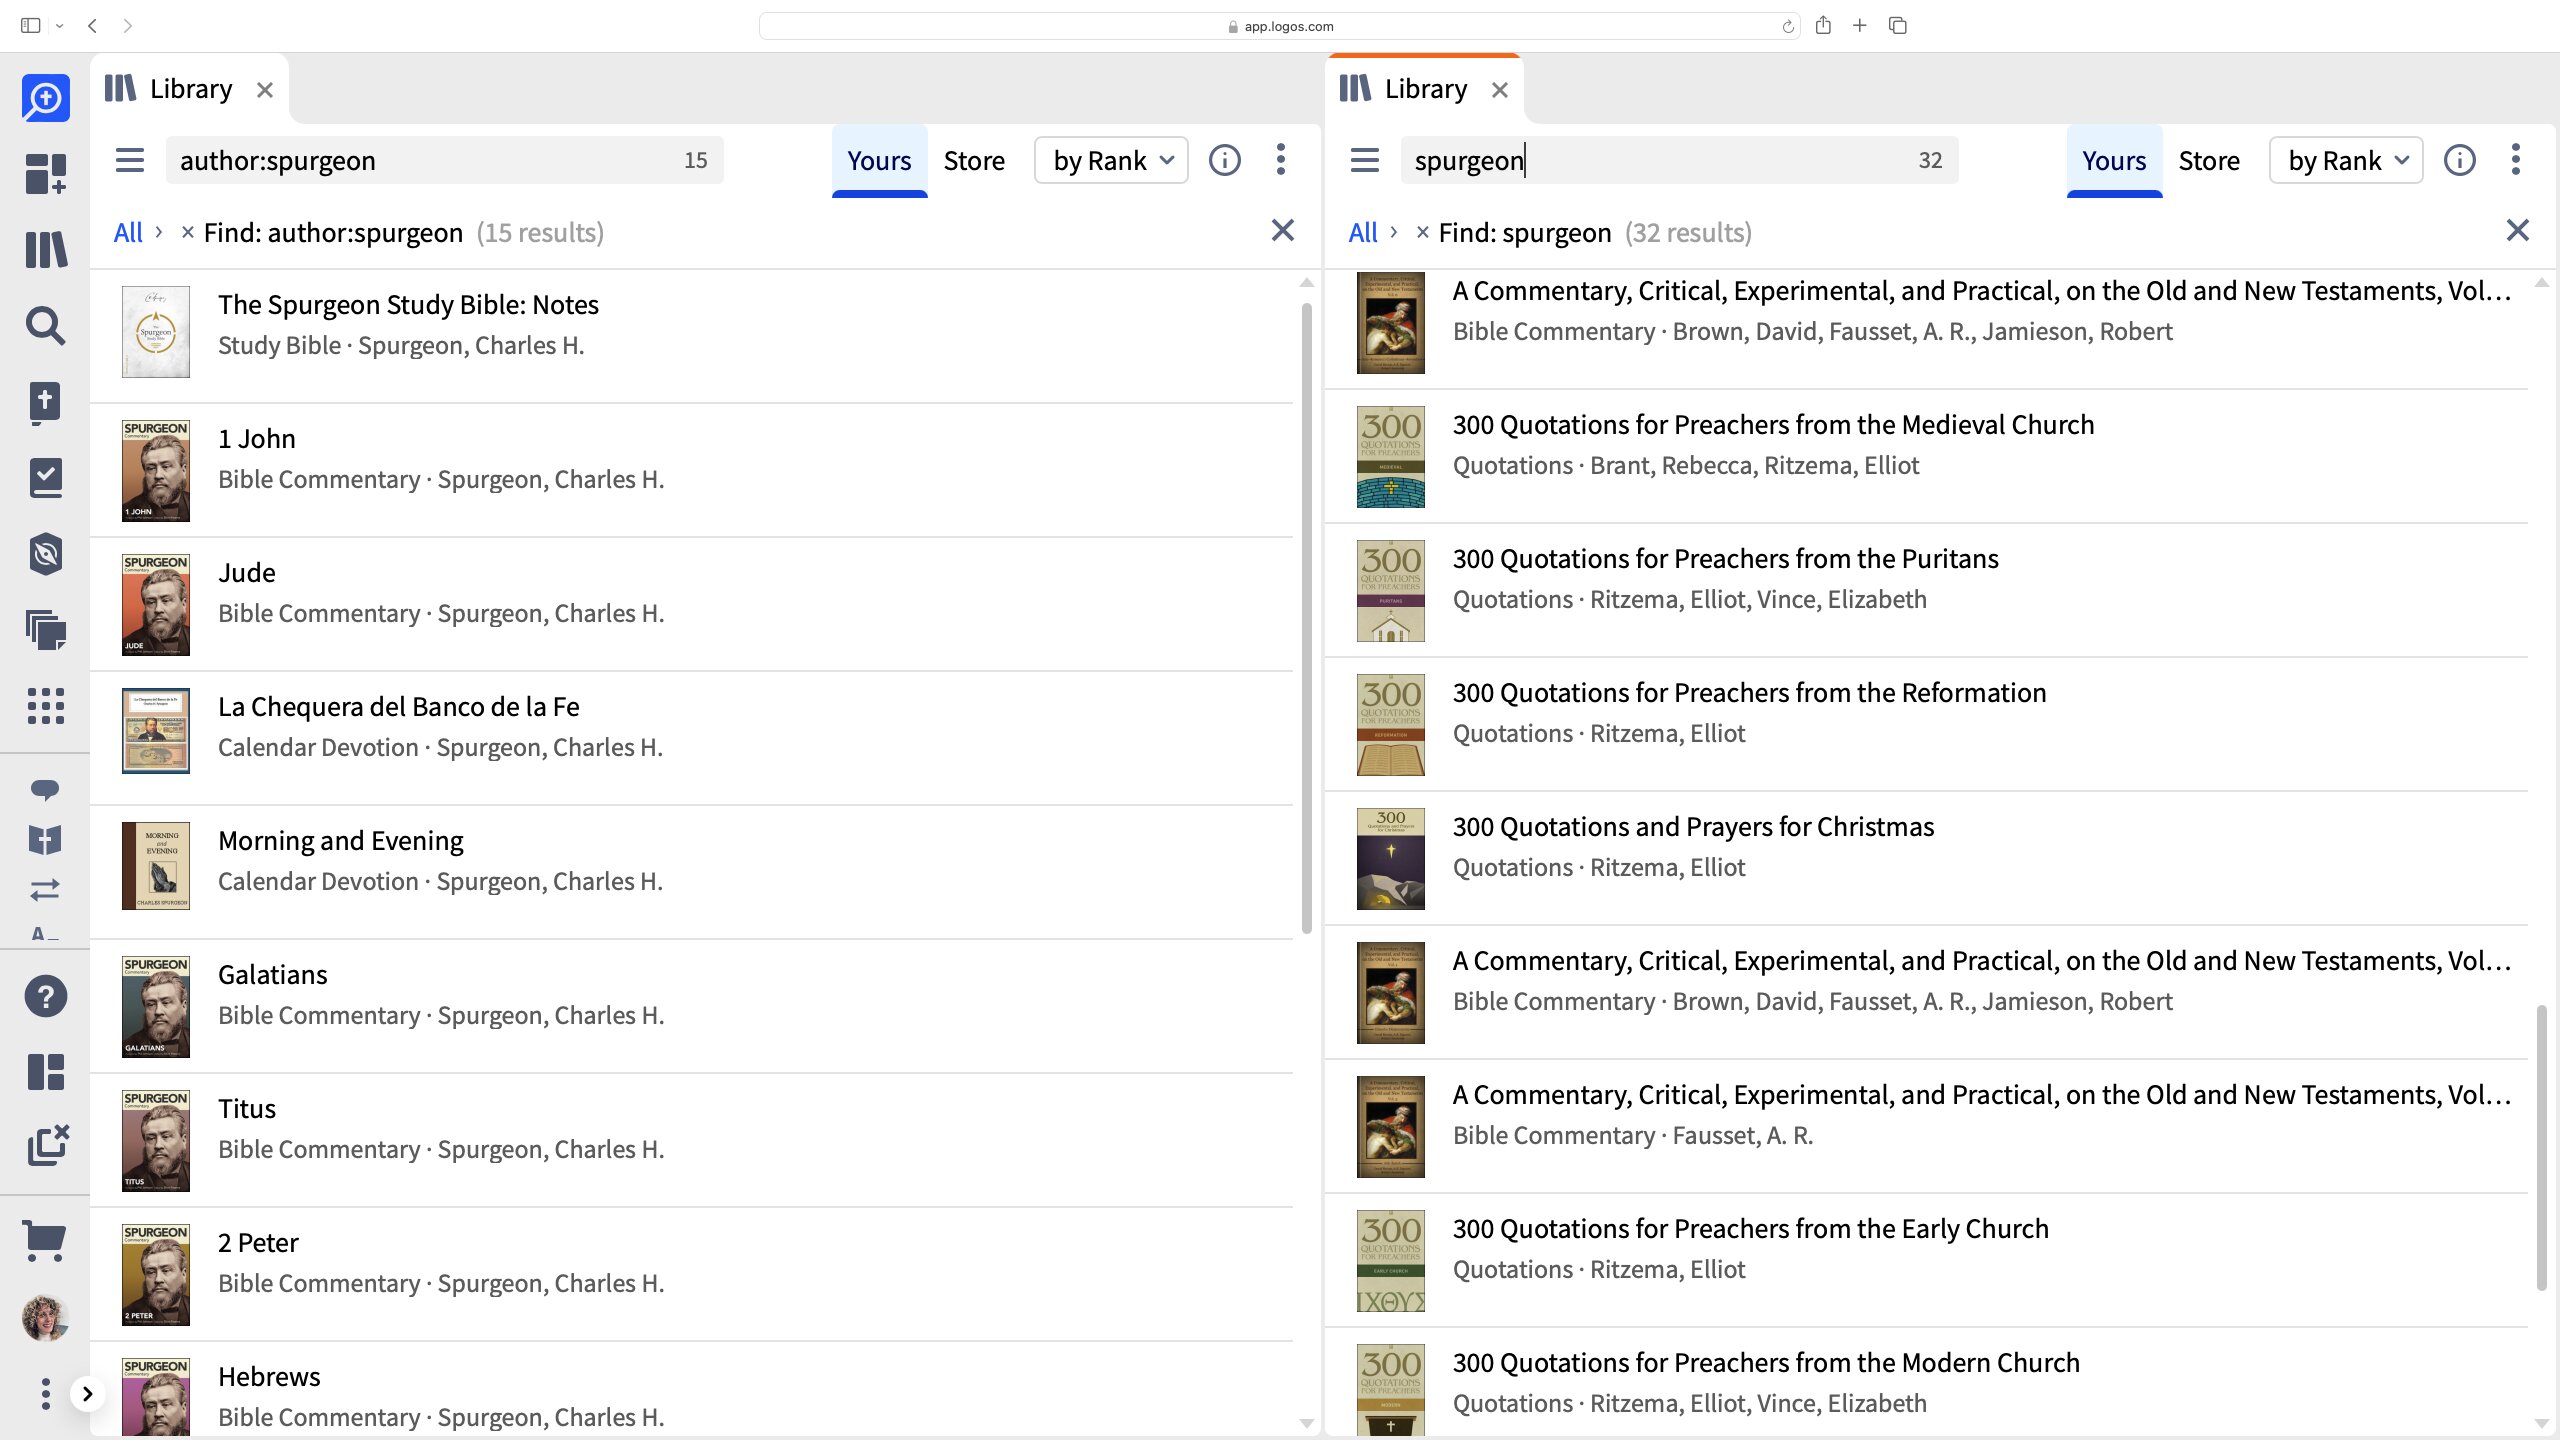Click the right 'spurgeon' search field
This screenshot has width=2560, height=1440.
coord(1680,160)
